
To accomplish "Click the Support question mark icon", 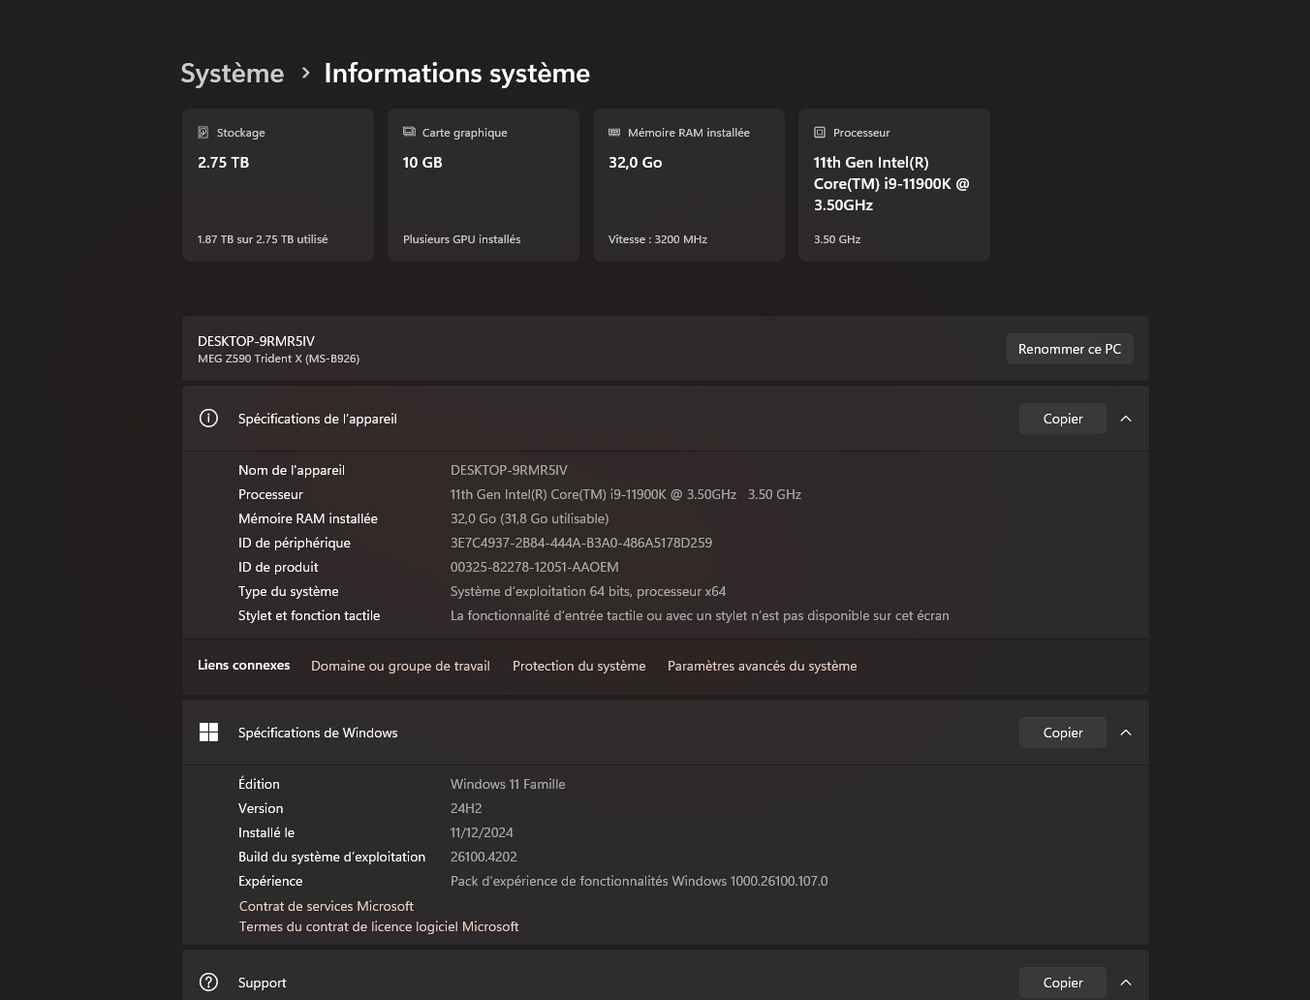I will pos(208,982).
